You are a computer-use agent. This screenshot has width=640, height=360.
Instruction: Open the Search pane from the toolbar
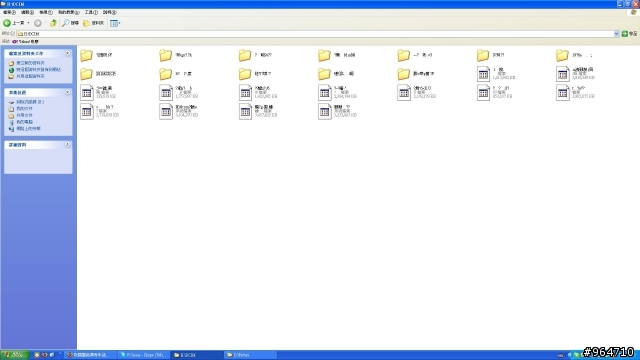[70, 23]
